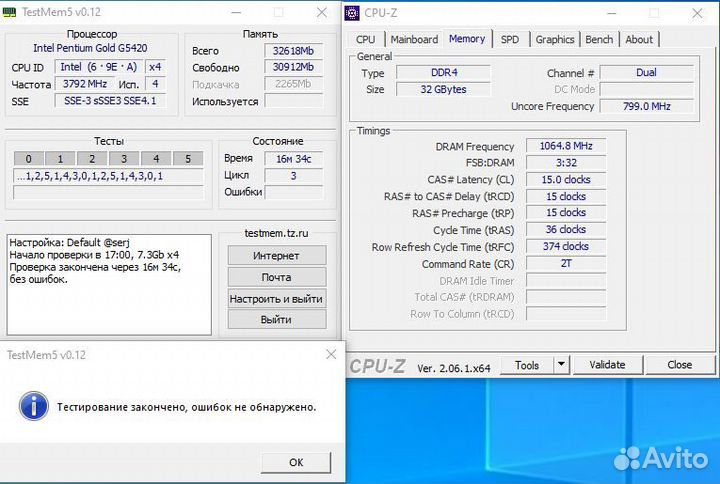720x484 pixels.
Task: Go to the About tab
Action: tap(639, 39)
